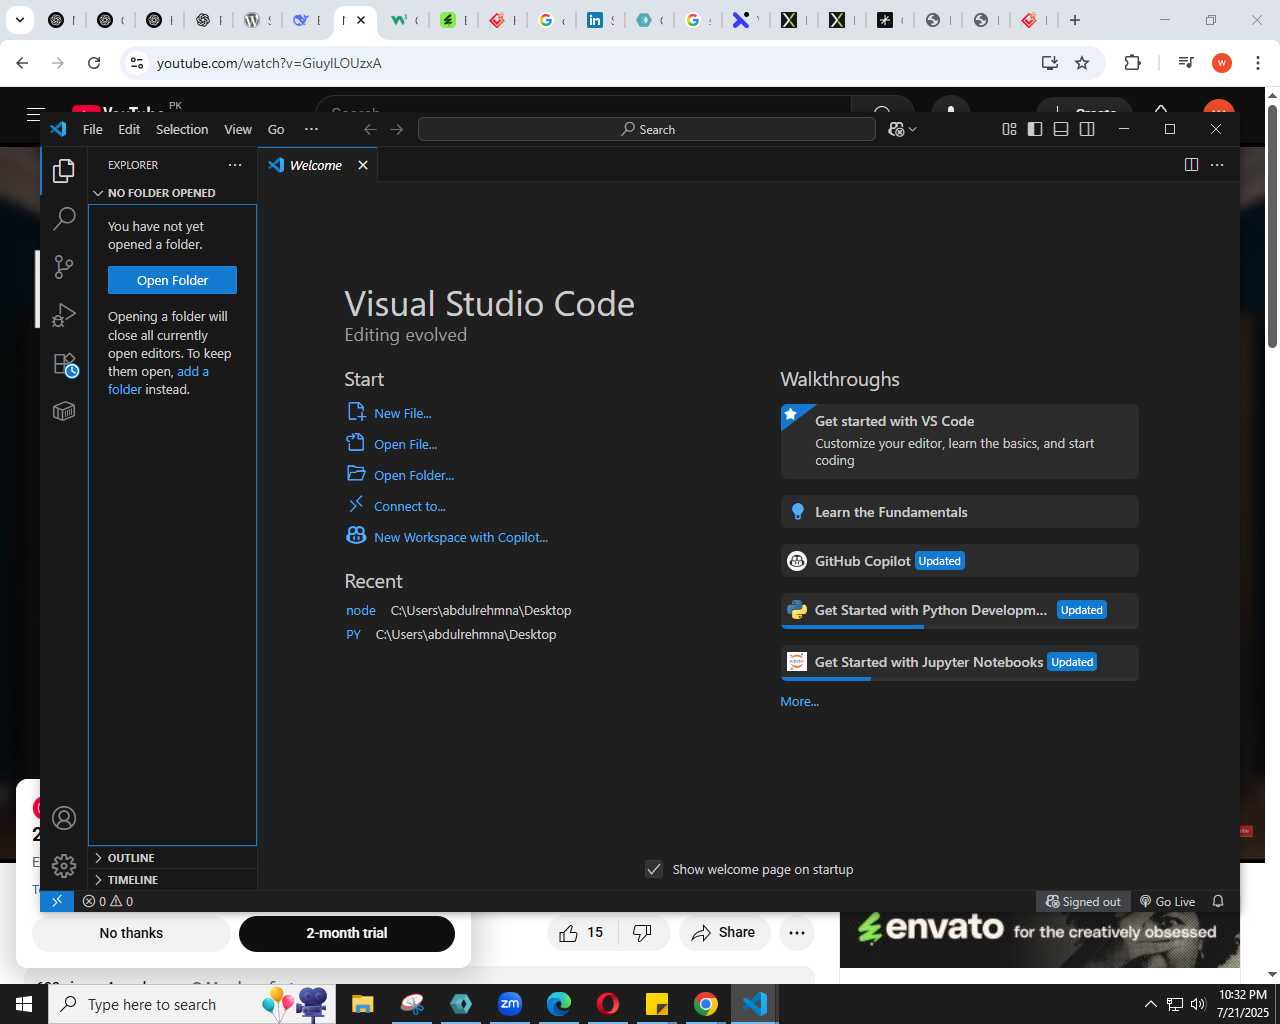
Task: Open Chrome from Windows taskbar
Action: click(x=706, y=1004)
